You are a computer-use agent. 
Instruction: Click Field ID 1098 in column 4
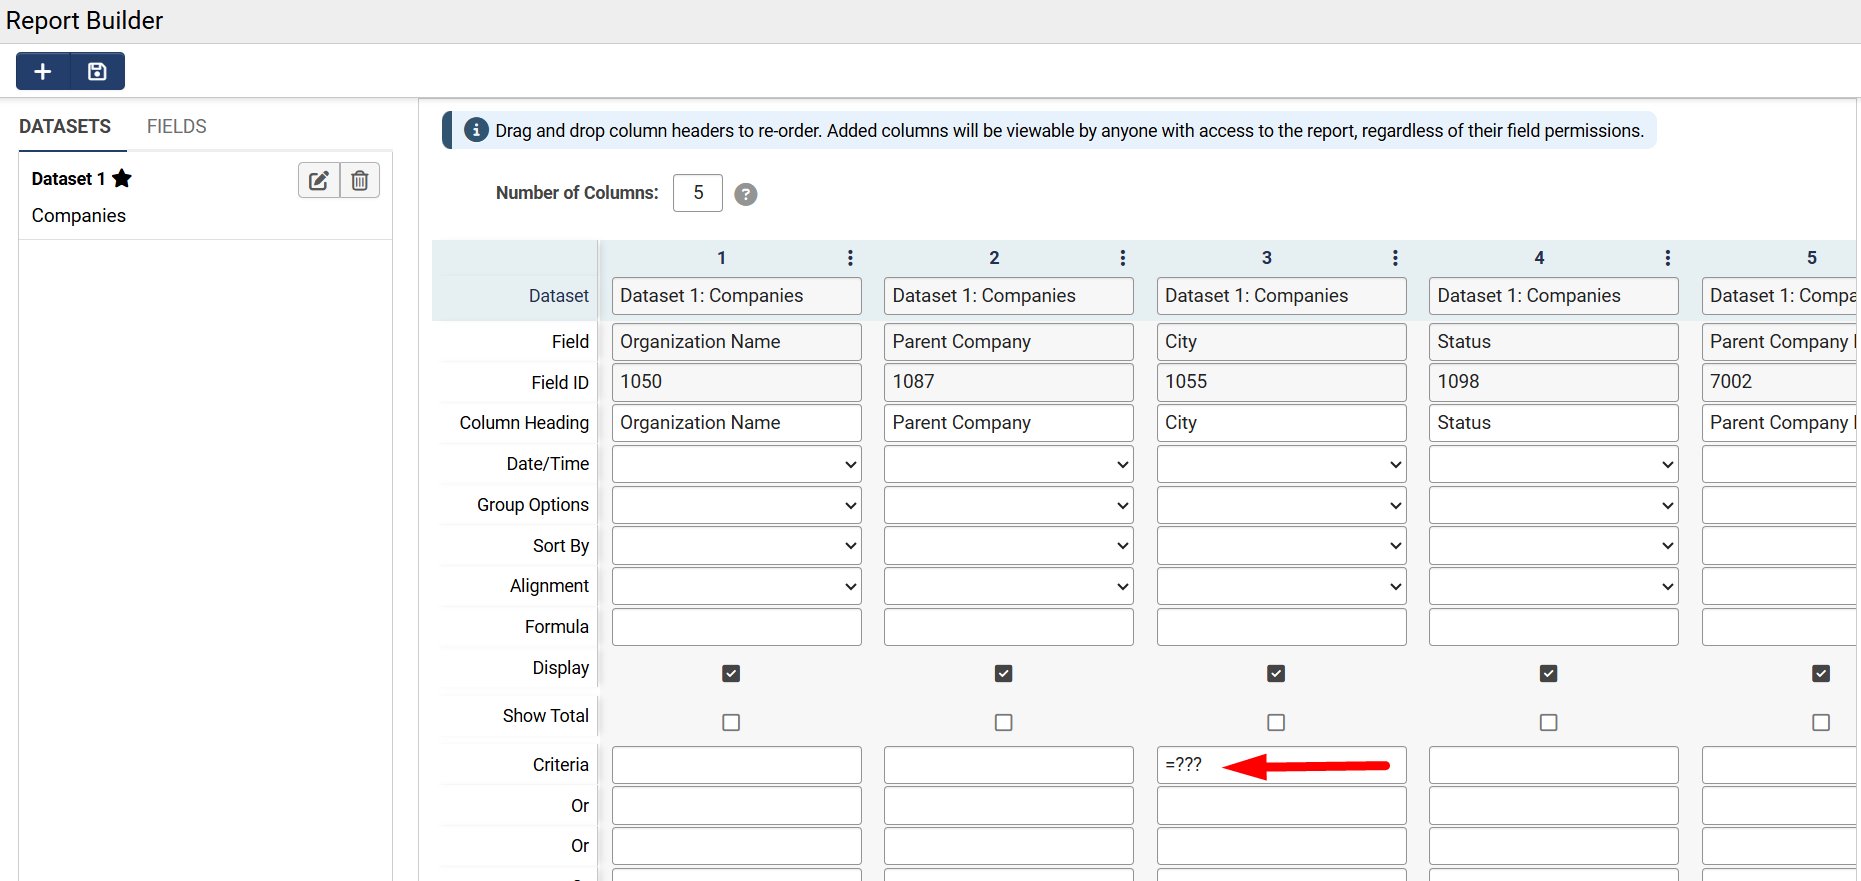pyautogui.click(x=1554, y=382)
